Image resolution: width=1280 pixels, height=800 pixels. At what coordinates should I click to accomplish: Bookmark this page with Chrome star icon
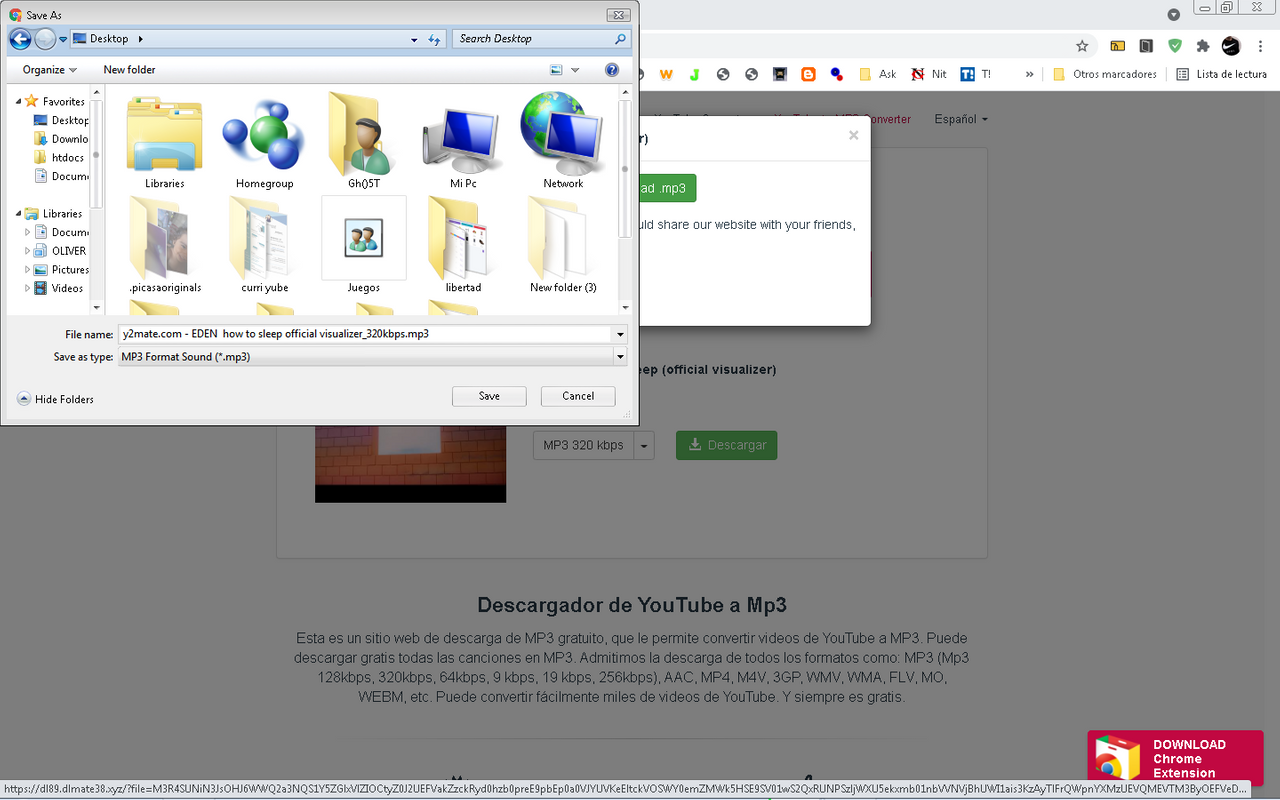pos(1082,46)
